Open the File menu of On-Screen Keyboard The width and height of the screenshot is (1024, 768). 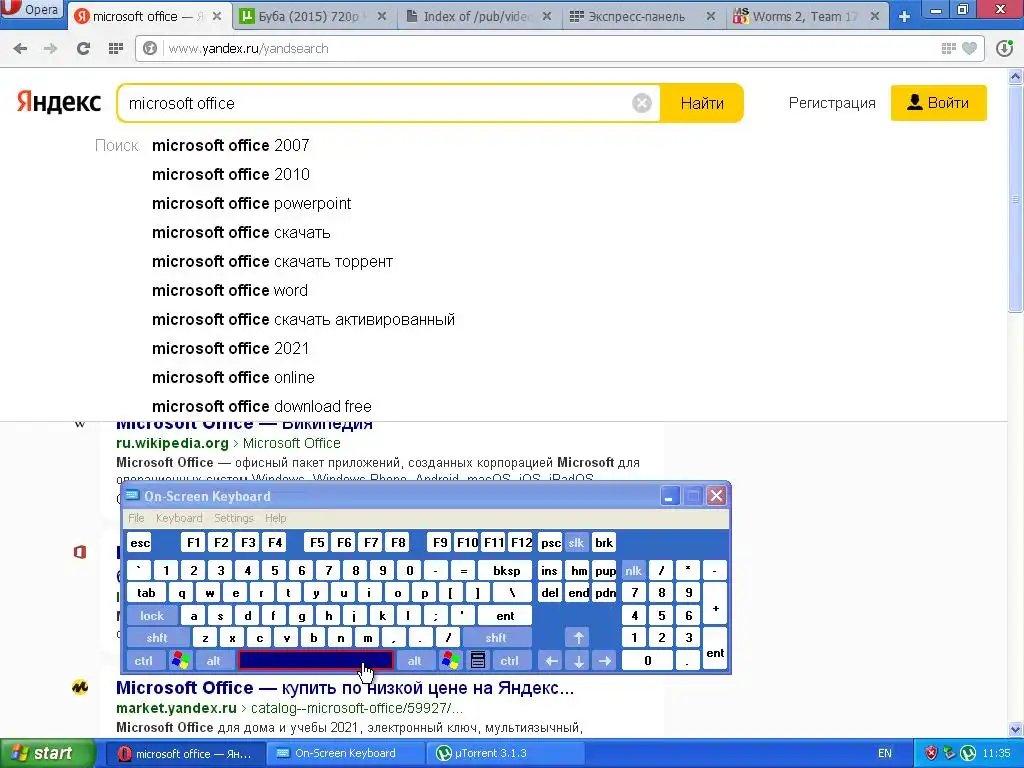pos(136,518)
